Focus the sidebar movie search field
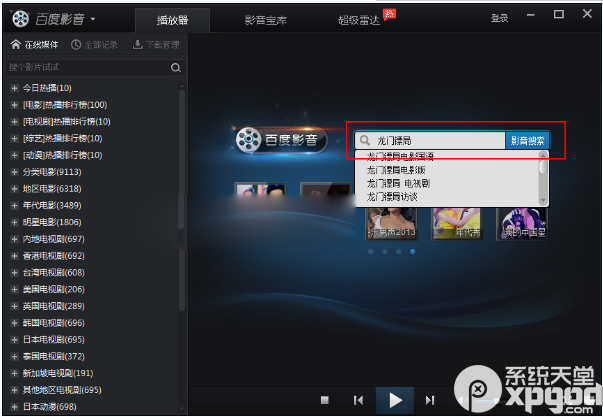This screenshot has width=603, height=417. click(88, 67)
